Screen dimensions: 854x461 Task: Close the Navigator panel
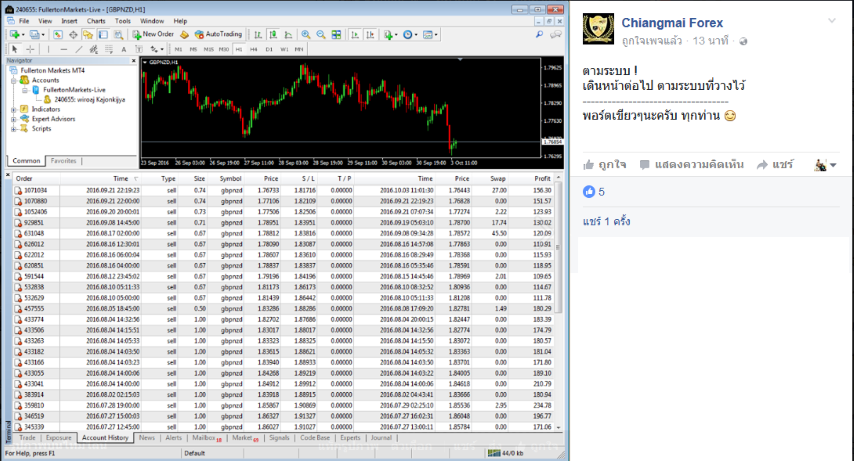click(x=133, y=60)
